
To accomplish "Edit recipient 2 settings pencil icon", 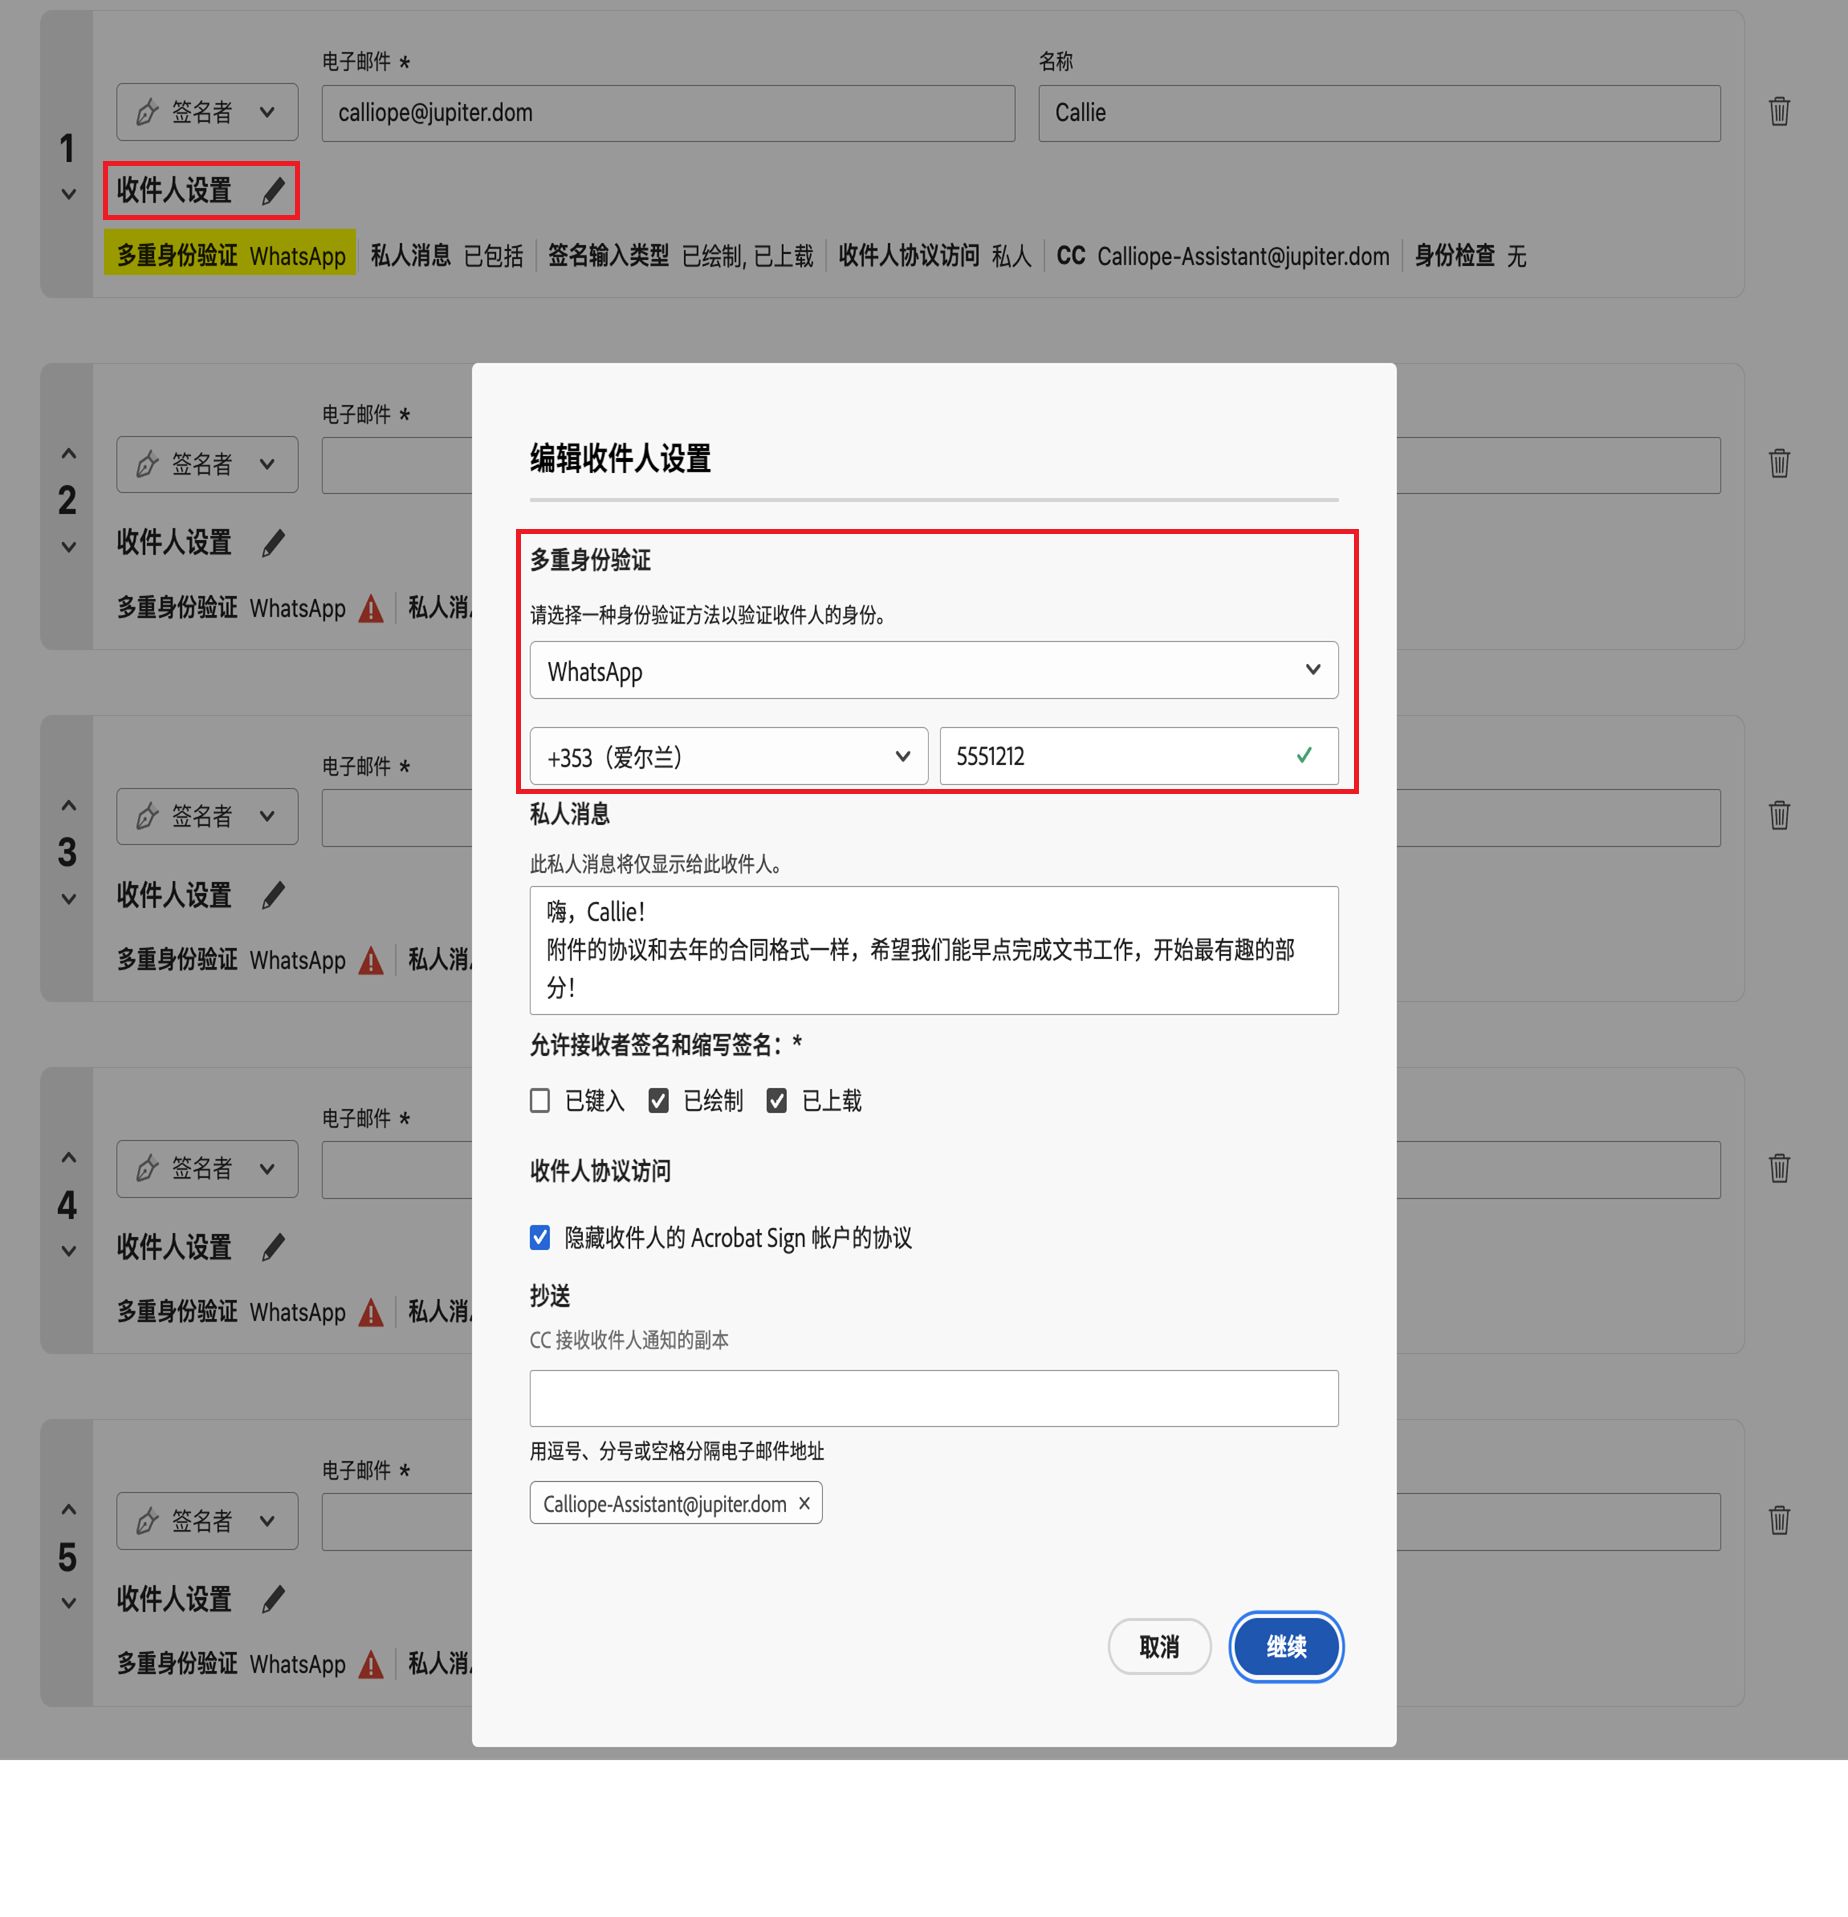I will tap(273, 543).
